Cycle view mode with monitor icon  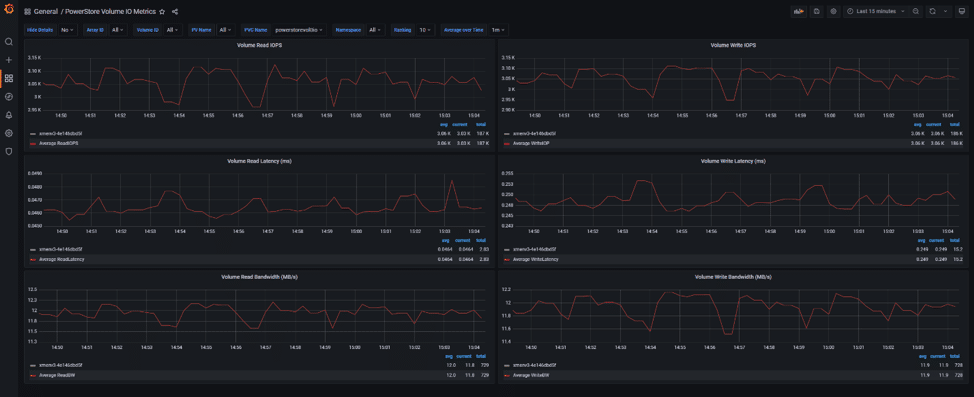(x=962, y=11)
